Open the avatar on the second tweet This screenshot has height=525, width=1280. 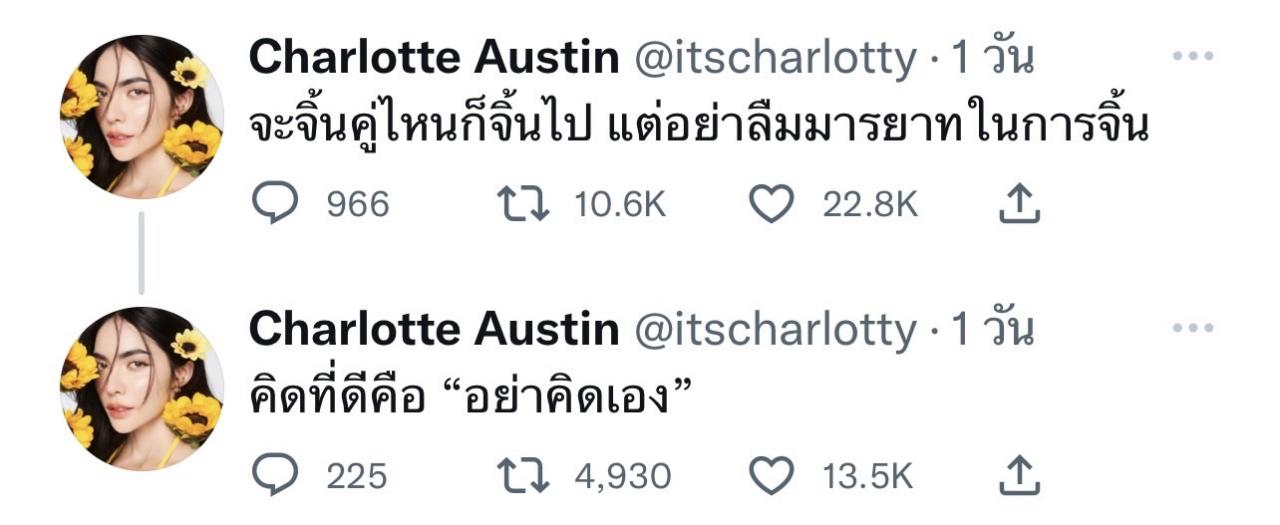pyautogui.click(x=141, y=388)
